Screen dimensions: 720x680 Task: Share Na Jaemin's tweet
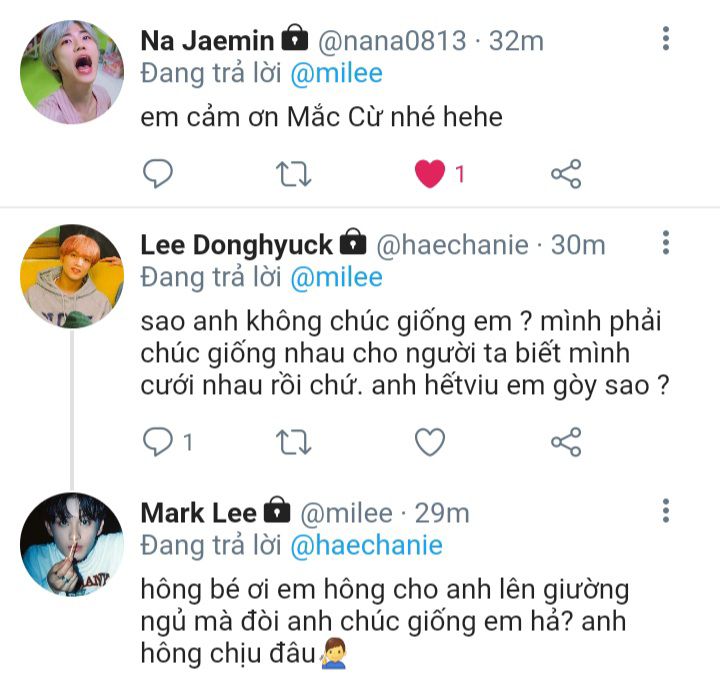pos(566,175)
